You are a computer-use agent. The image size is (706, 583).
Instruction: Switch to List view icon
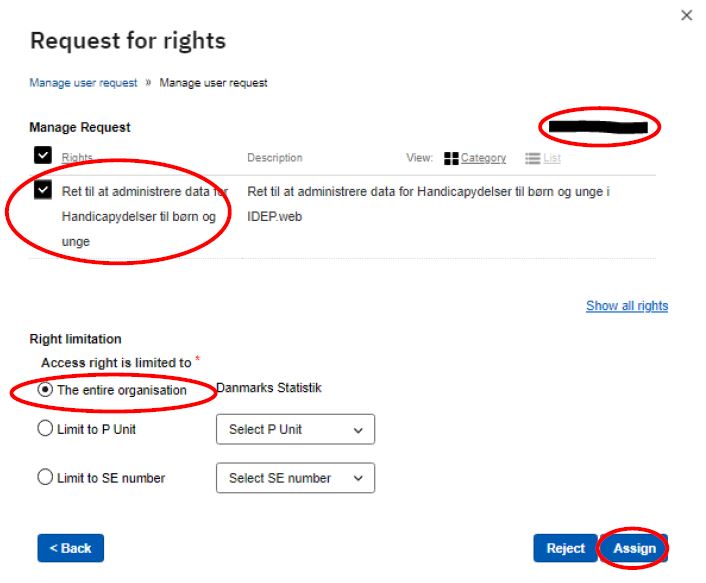pyautogui.click(x=533, y=158)
